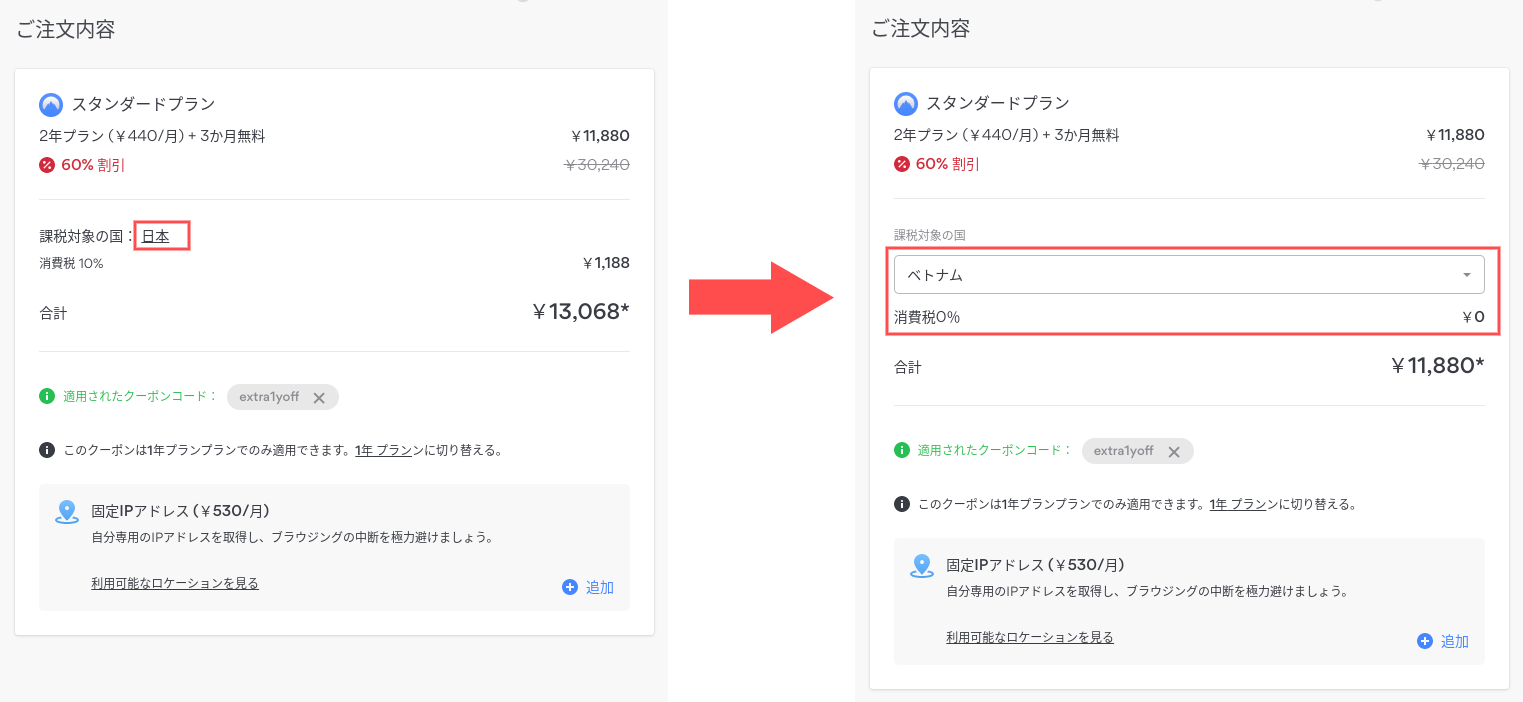Click ご注文内容 heading in left panel

coord(65,30)
